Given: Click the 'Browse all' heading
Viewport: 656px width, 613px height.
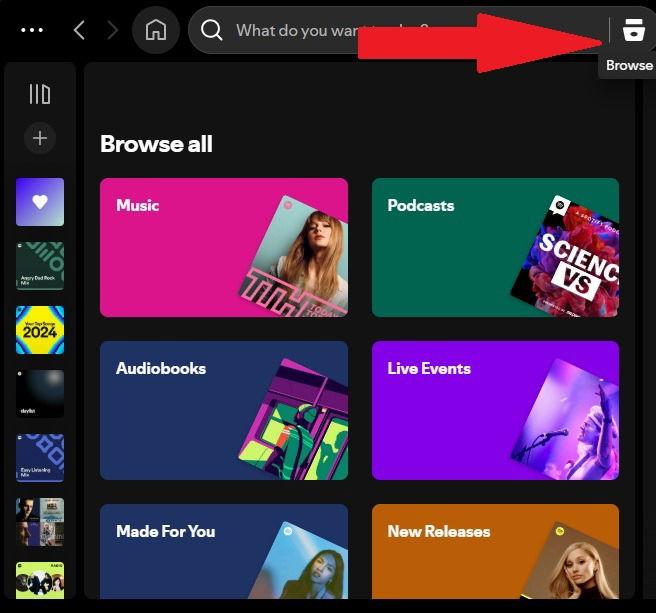Looking at the screenshot, I should 156,144.
